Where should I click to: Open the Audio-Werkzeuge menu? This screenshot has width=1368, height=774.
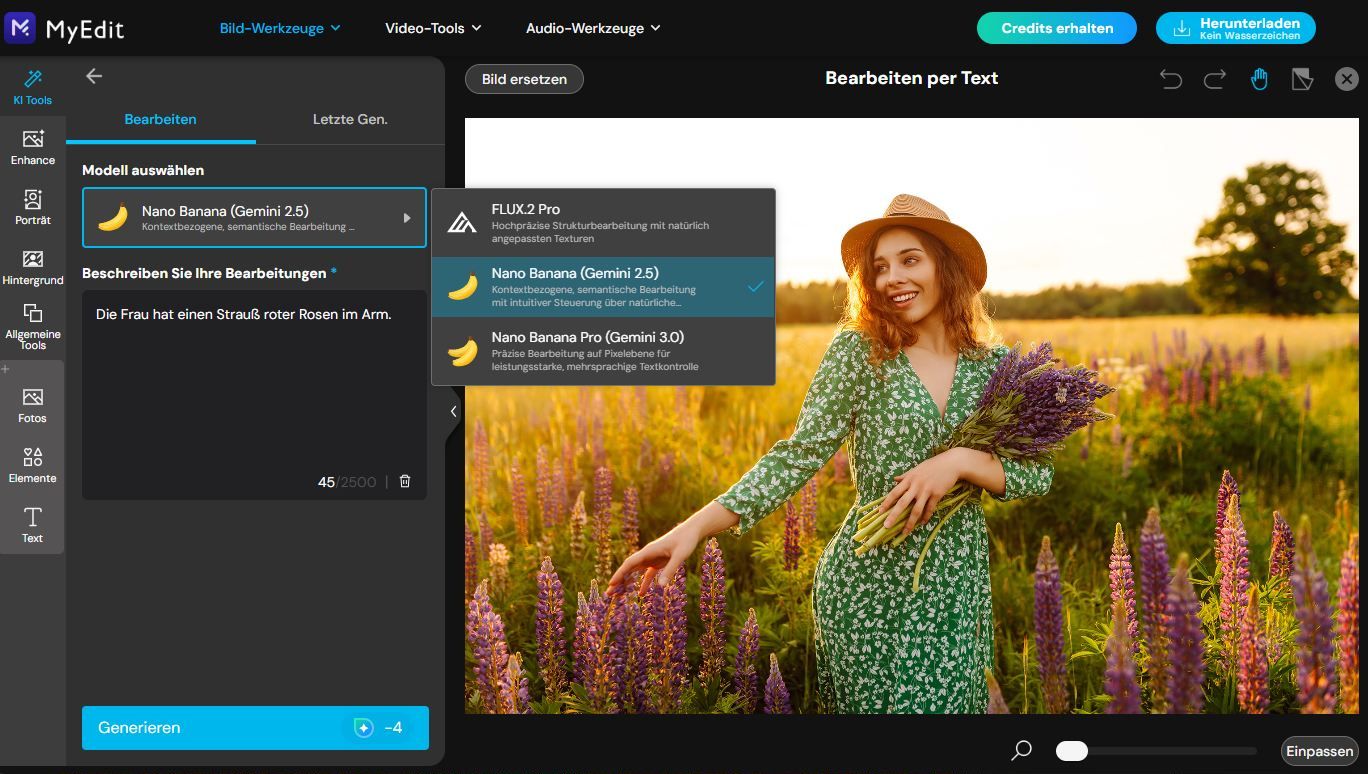point(593,28)
